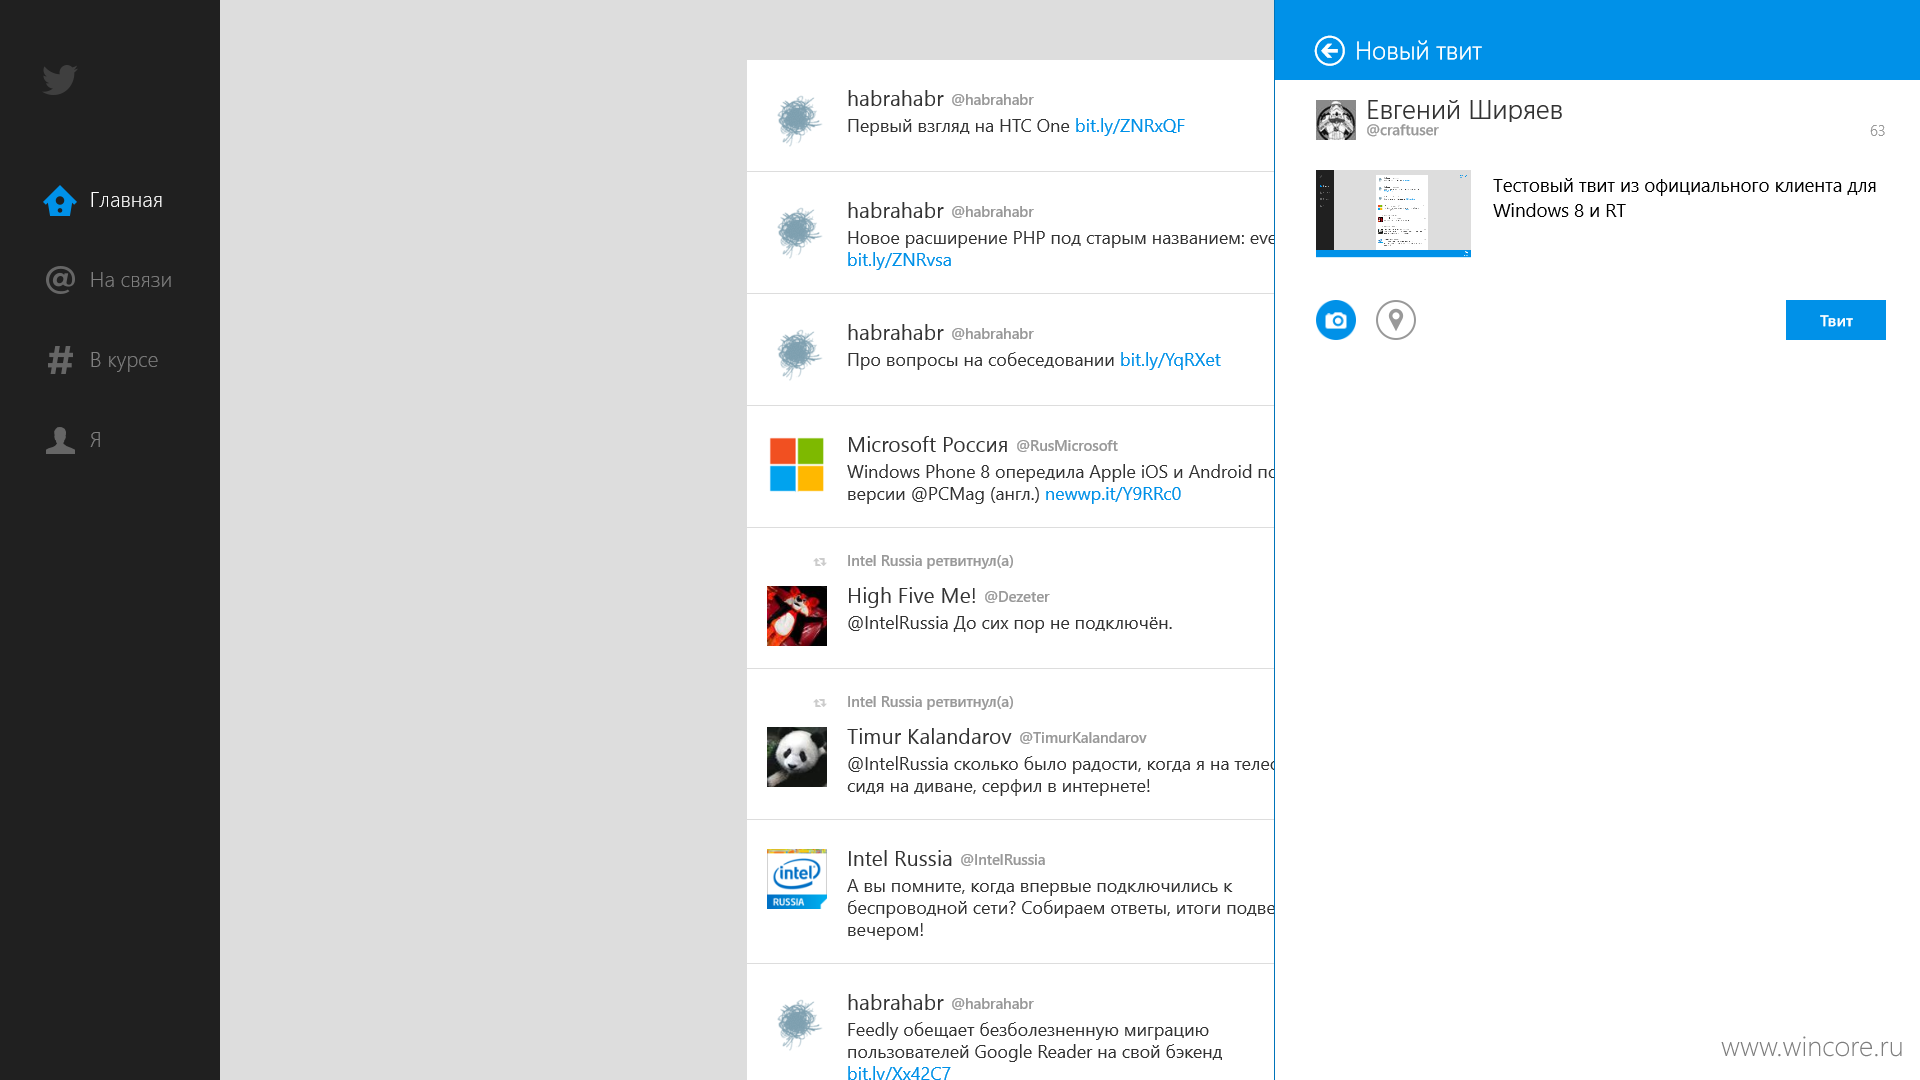Click the Евгений Ширяев profile avatar
1920x1080 pixels.
coord(1336,120)
